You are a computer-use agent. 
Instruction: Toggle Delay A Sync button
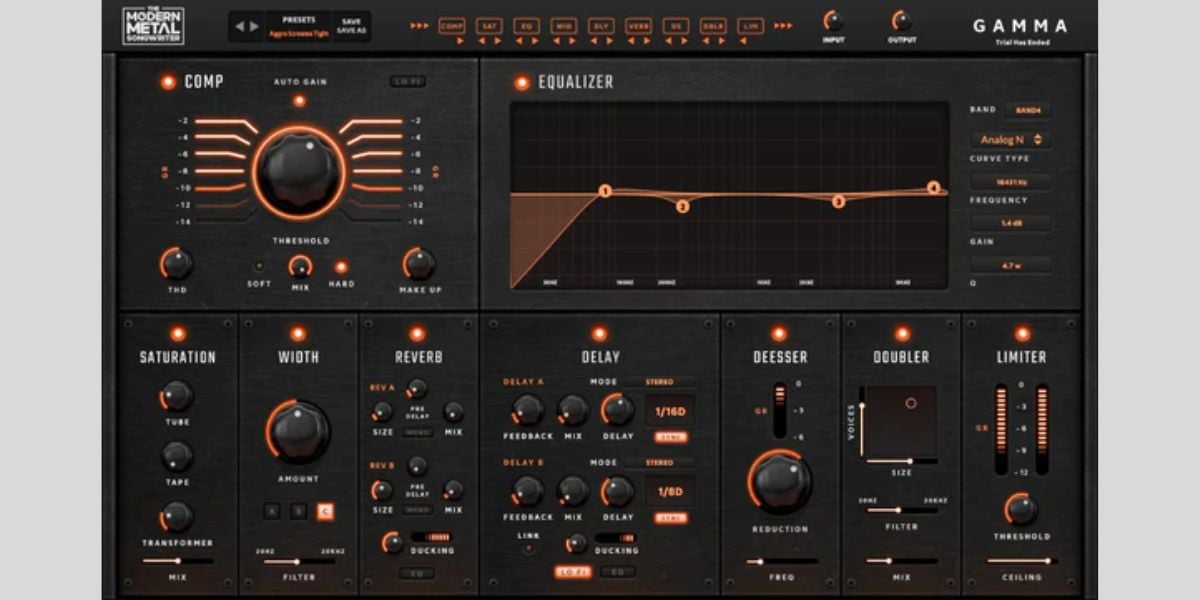pos(671,437)
